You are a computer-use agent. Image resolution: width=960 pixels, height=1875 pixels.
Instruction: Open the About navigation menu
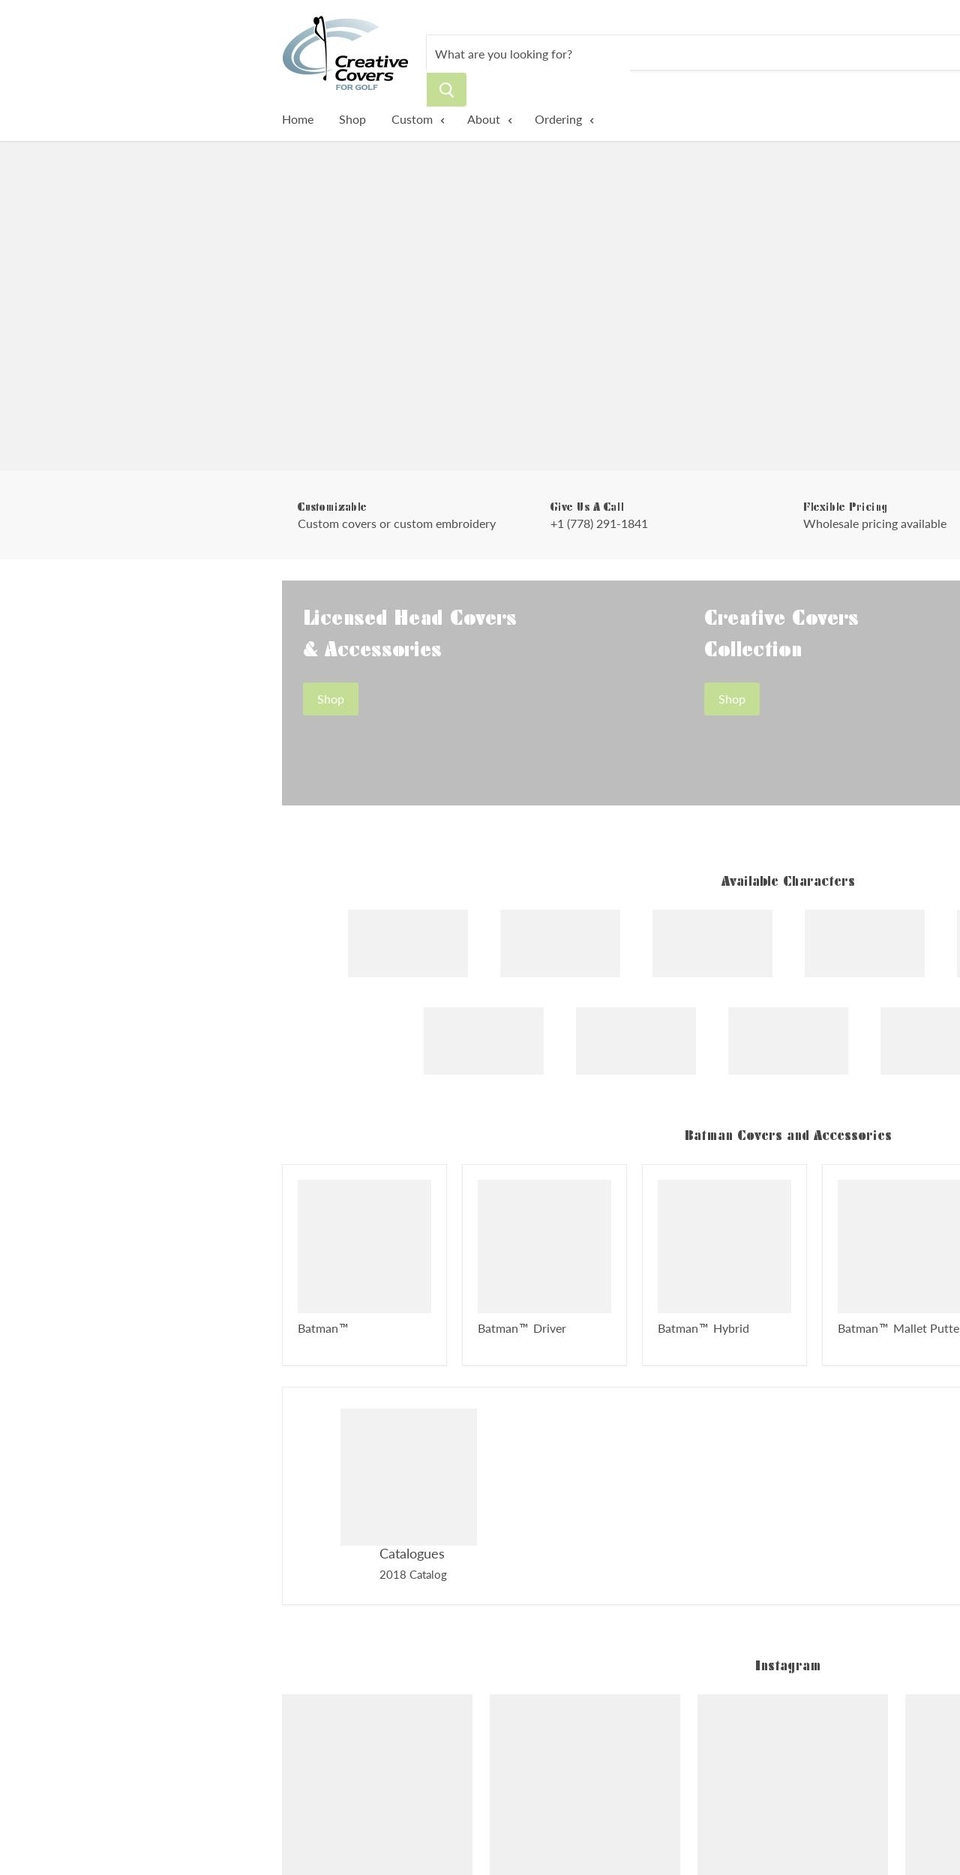(x=483, y=120)
